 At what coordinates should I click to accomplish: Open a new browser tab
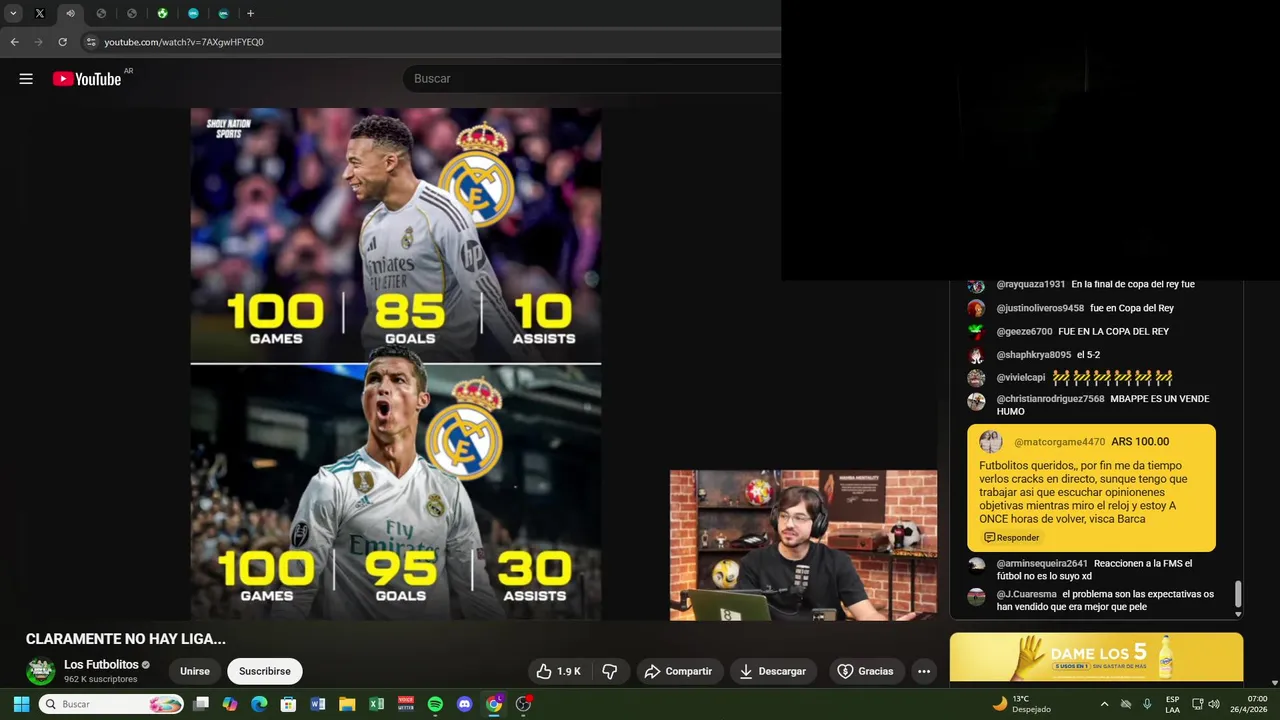(x=250, y=13)
